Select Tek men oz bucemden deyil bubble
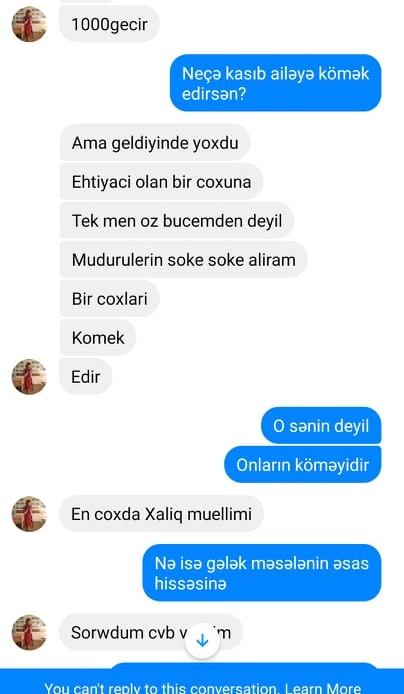Screen dimensions: 404x694 click(x=177, y=220)
